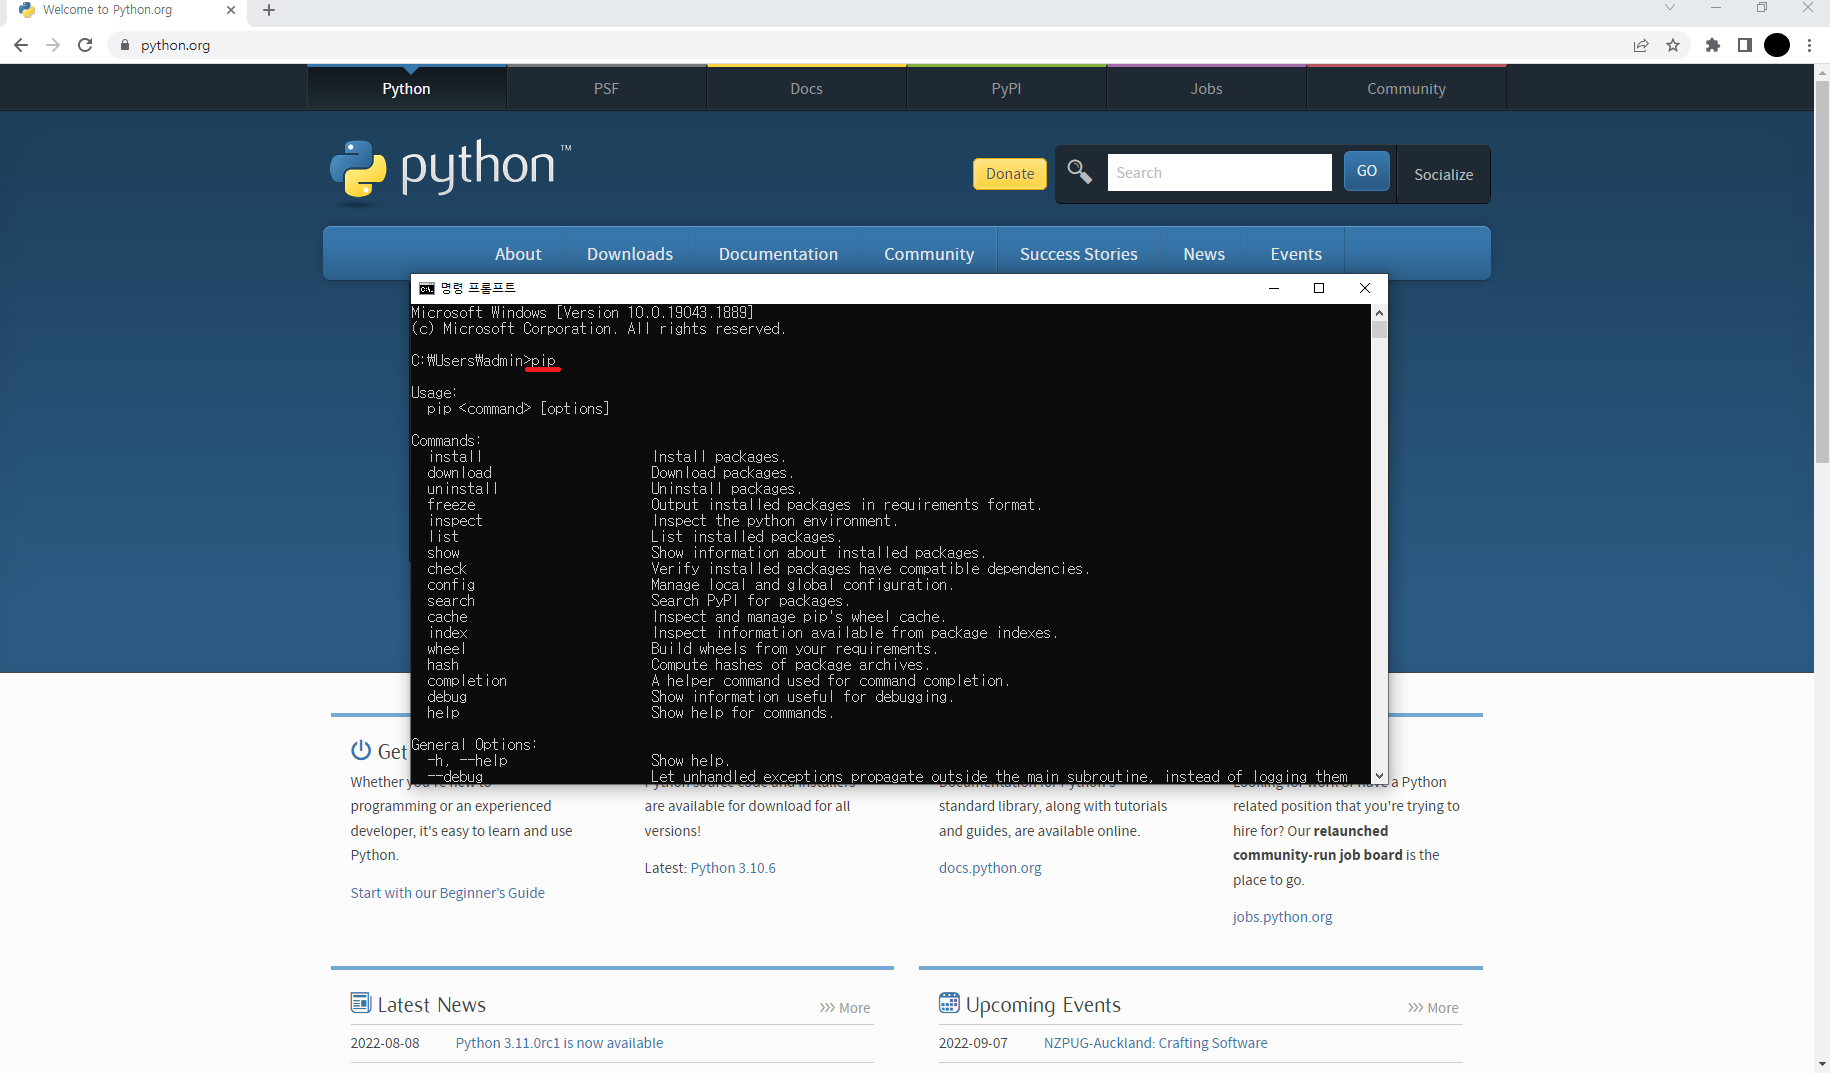Click More link beside Upcoming Events
This screenshot has height=1080, width=1830.
1433,1008
